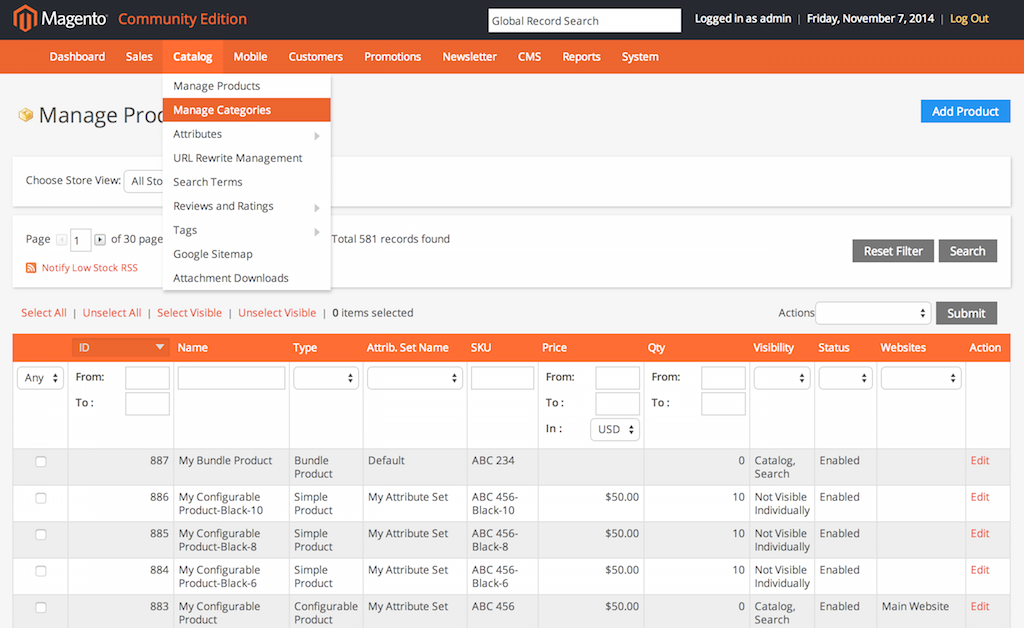The width and height of the screenshot is (1024, 628).
Task: Open the Status filter dropdown
Action: [846, 377]
